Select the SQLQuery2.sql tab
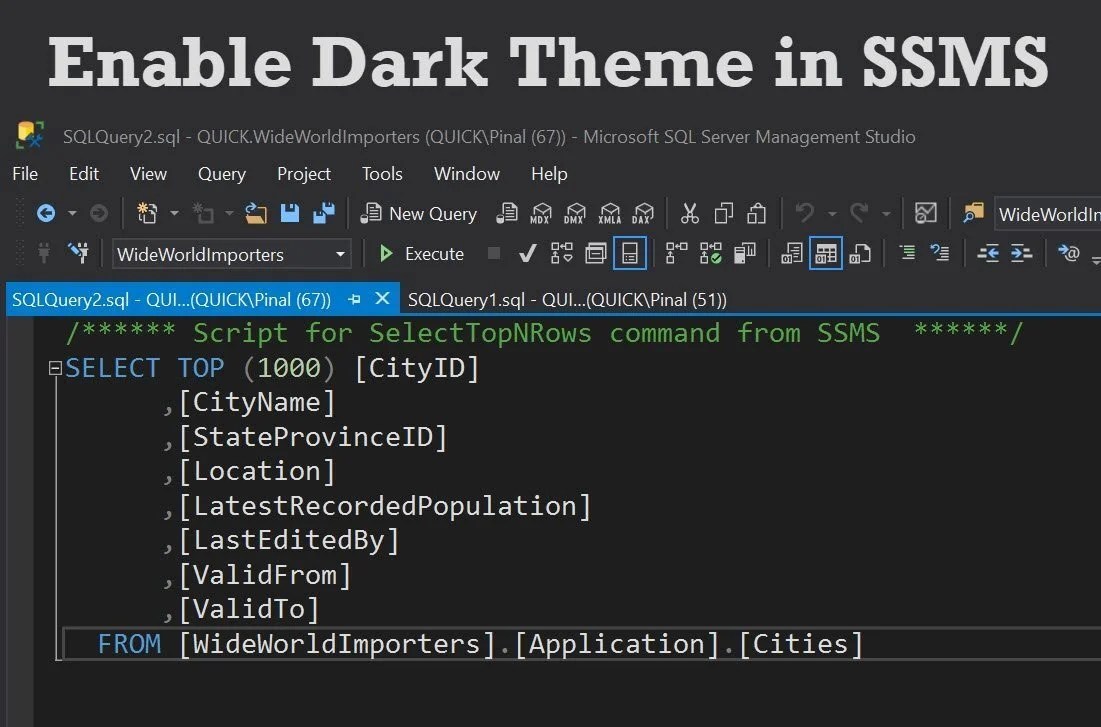Screen dimensions: 1101x727 coord(171,300)
